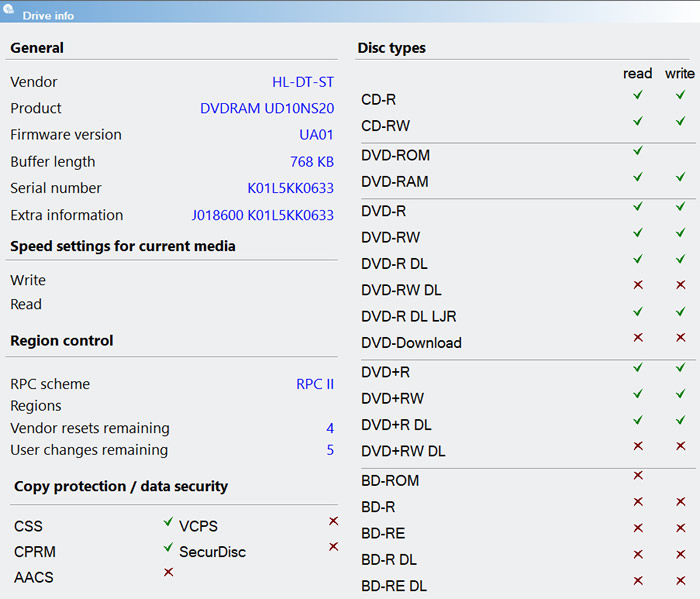Click the UA01 firmware version value
The width and height of the screenshot is (700, 599).
(316, 134)
